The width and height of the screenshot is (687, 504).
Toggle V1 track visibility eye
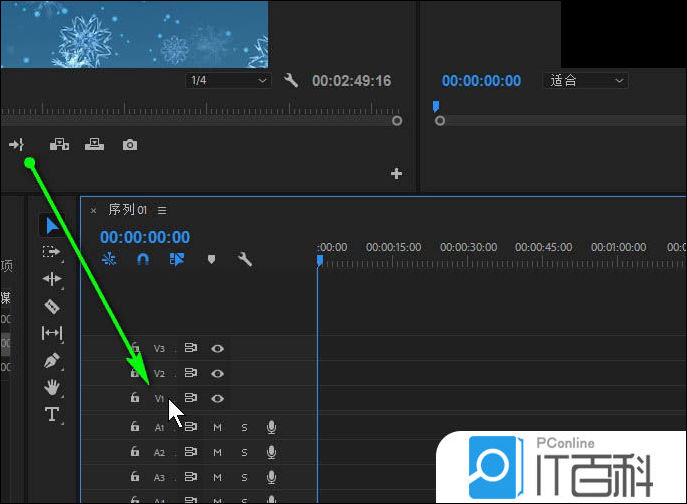click(x=217, y=398)
